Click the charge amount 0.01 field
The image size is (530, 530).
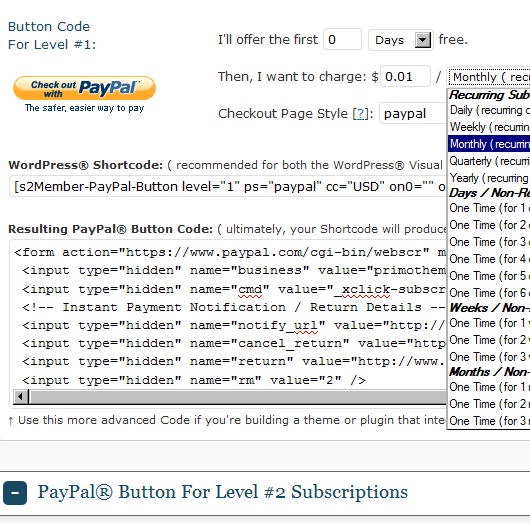[405, 77]
